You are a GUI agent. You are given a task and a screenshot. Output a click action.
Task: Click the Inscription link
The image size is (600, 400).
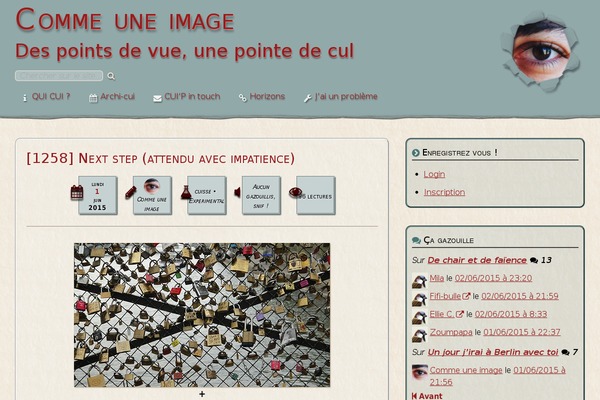[444, 192]
